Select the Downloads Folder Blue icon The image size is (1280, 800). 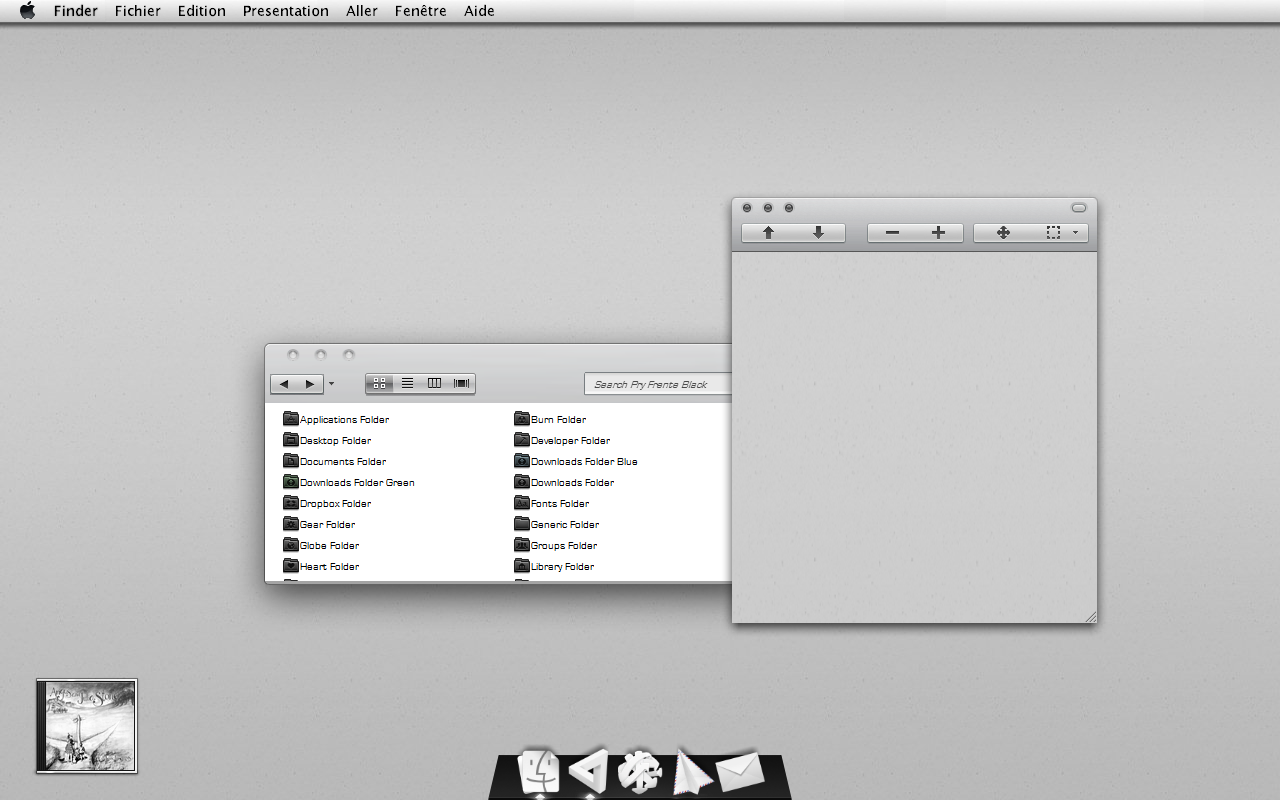pyautogui.click(x=522, y=461)
